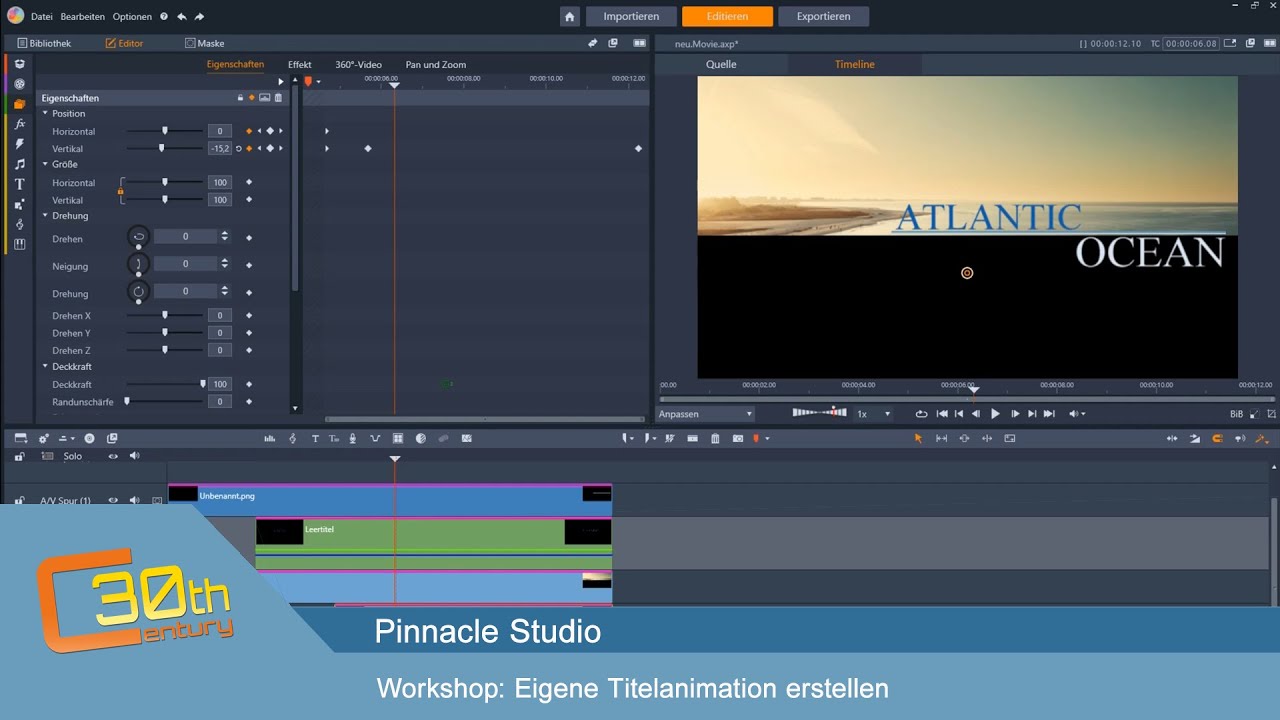
Task: Open the Datei menu
Action: click(x=42, y=17)
